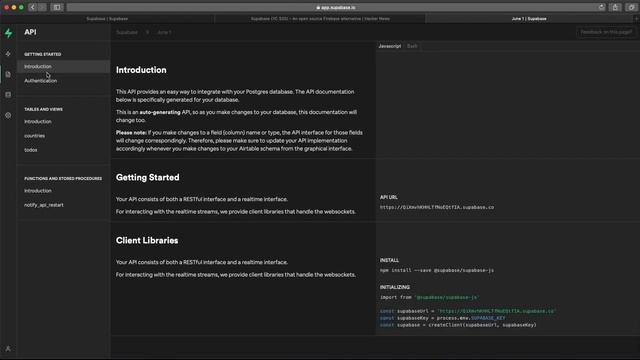Select Introduction under Getting Started
The height and width of the screenshot is (360, 640).
[63, 67]
